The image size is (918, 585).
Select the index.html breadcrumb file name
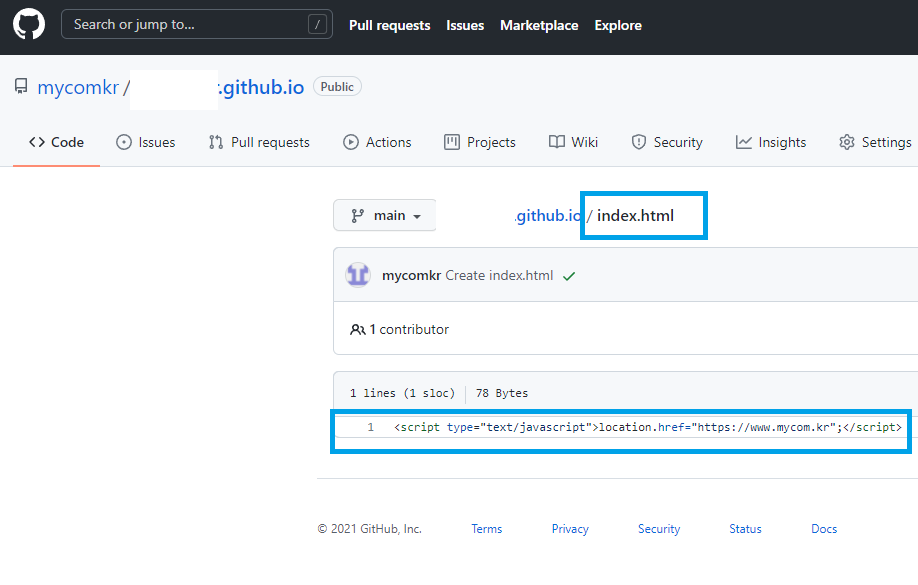coord(635,216)
